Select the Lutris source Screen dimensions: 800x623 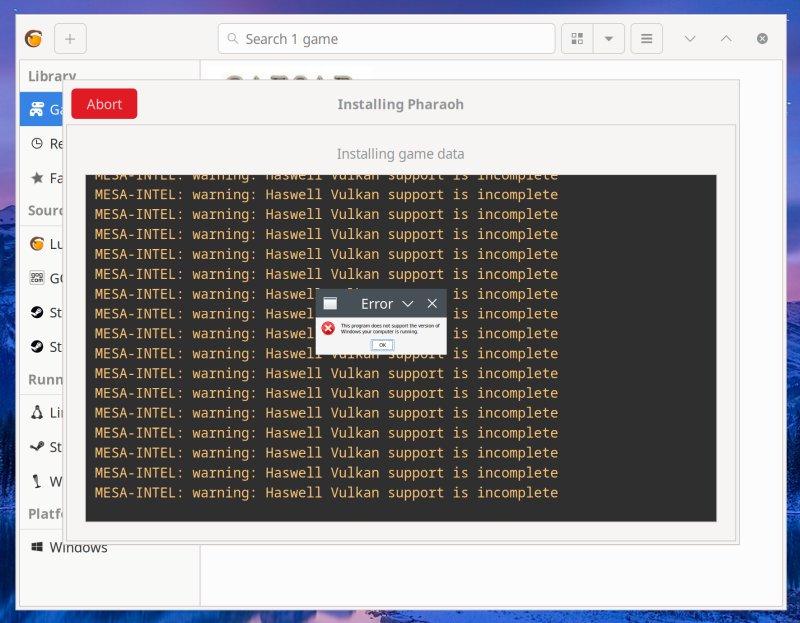(x=55, y=243)
